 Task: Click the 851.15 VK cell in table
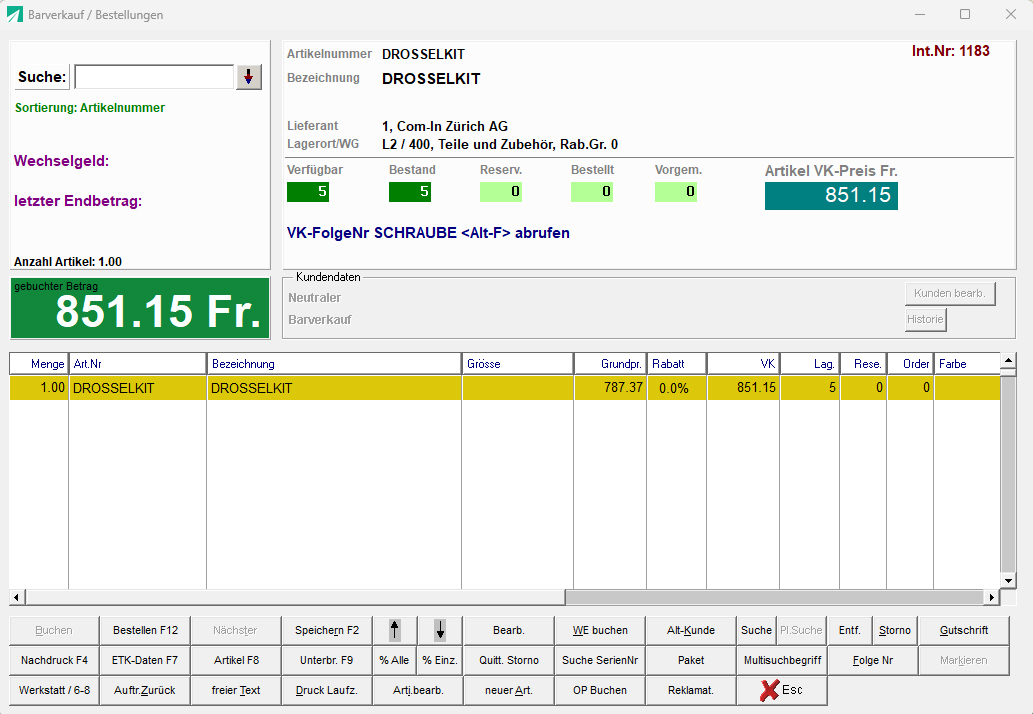pyautogui.click(x=743, y=388)
